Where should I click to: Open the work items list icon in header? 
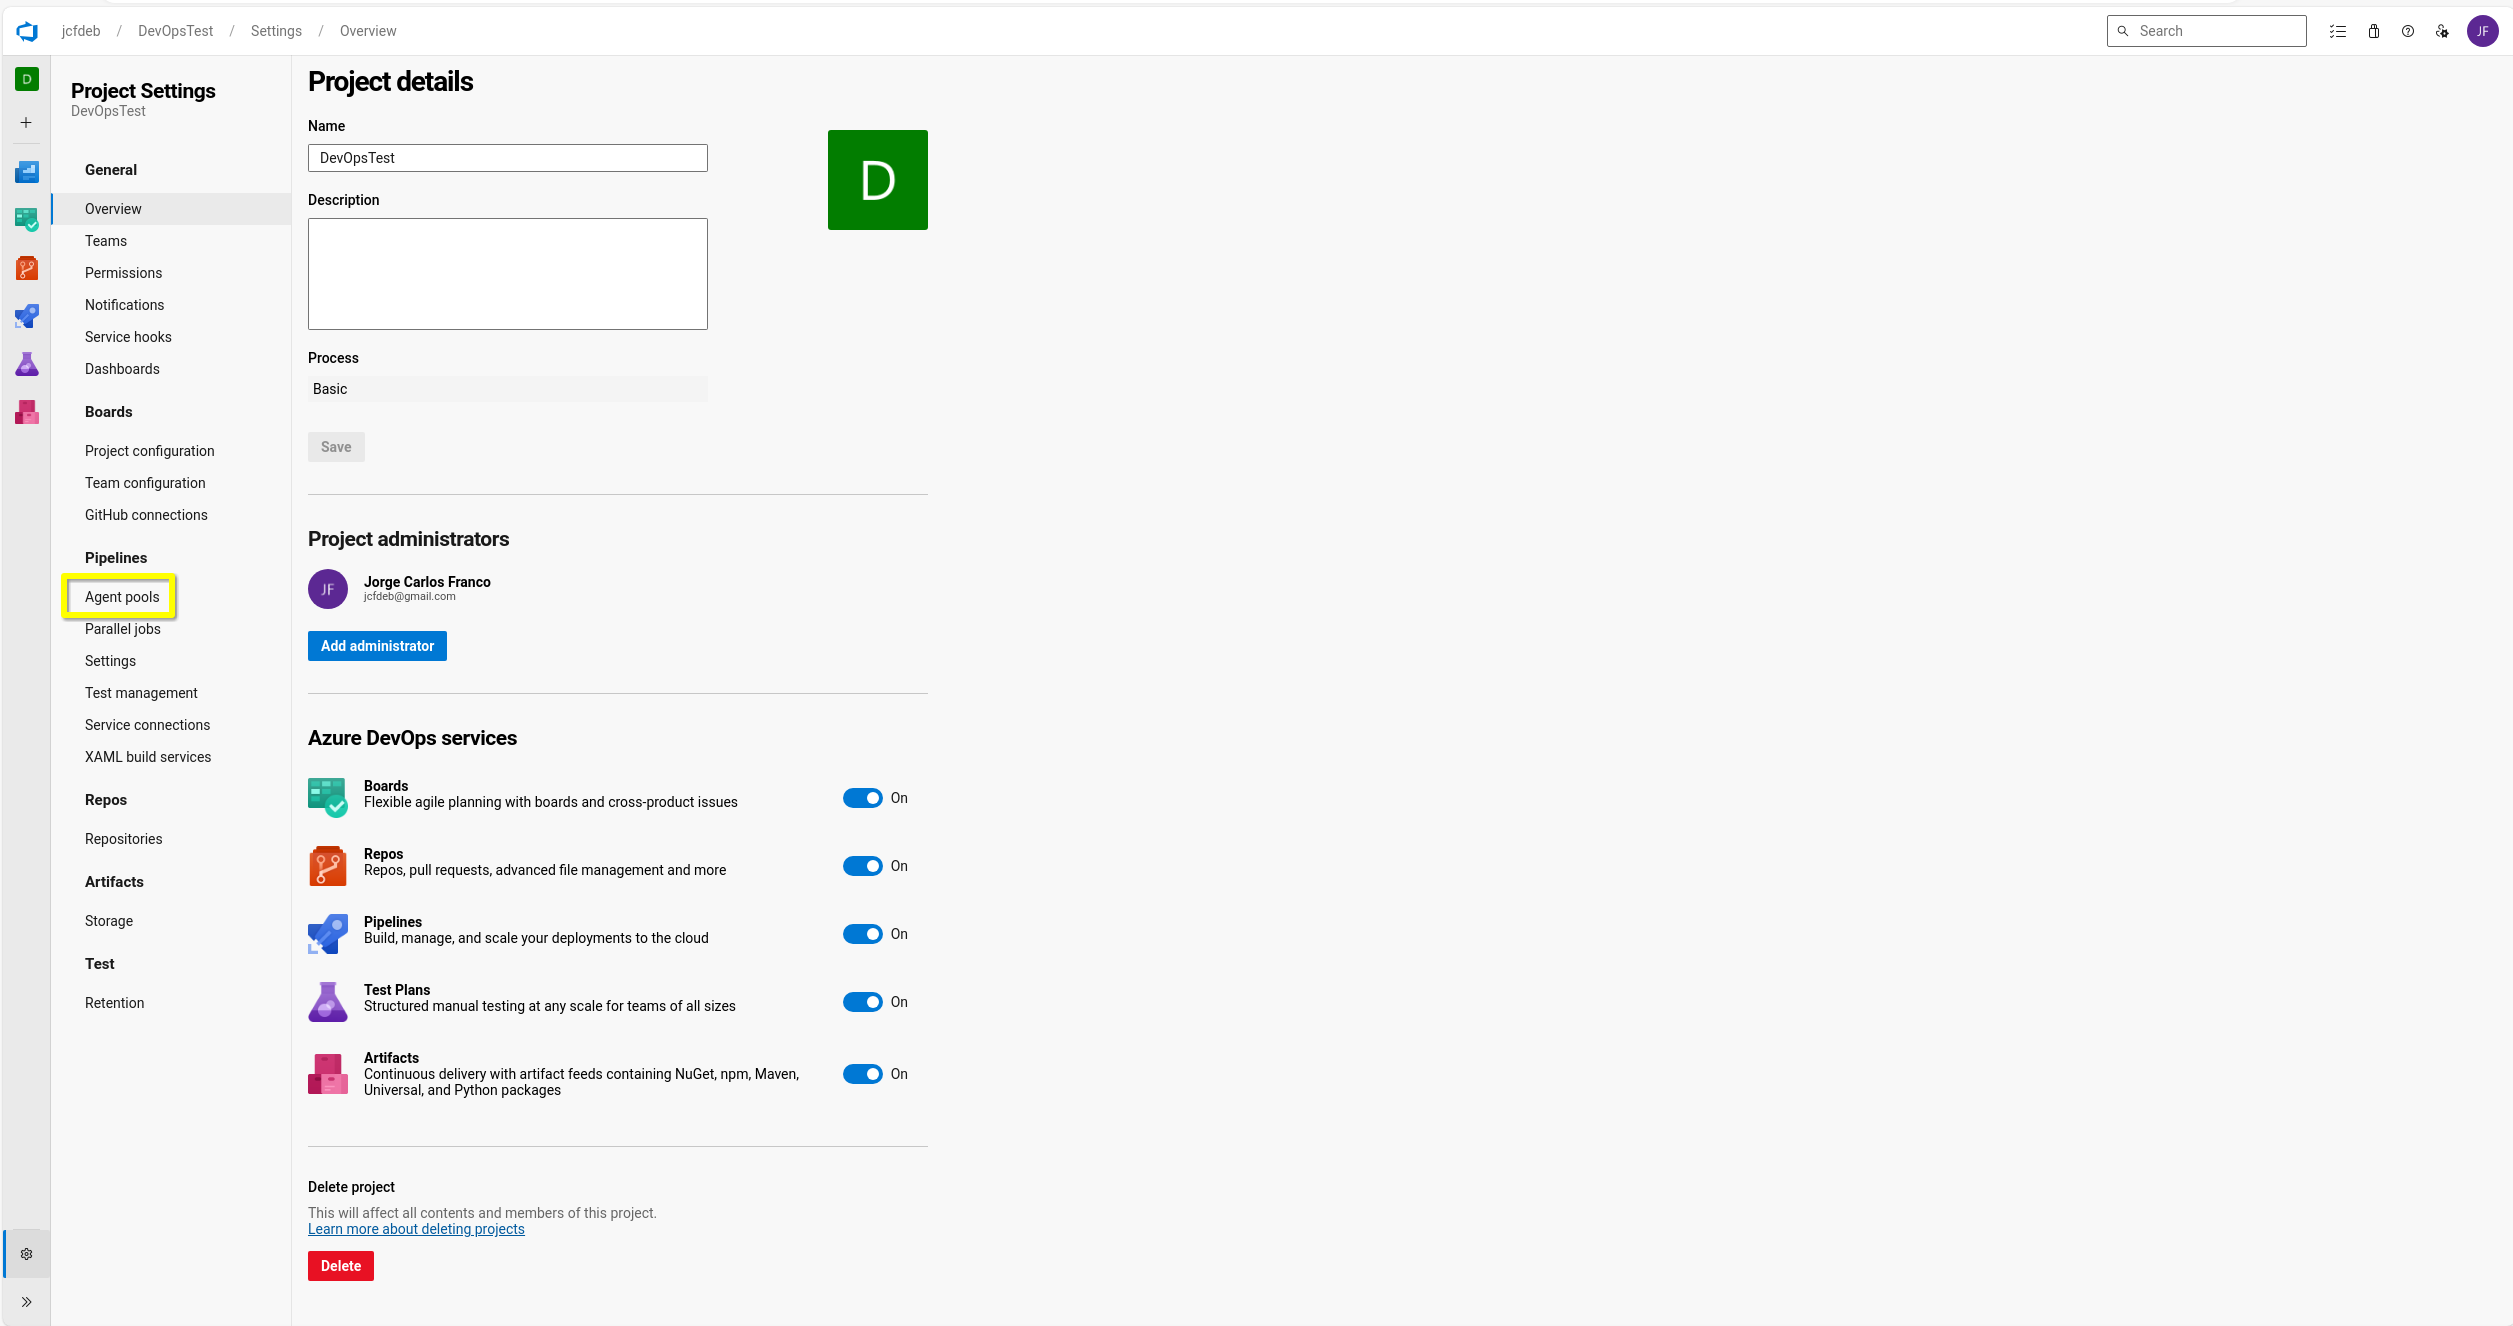(2338, 31)
